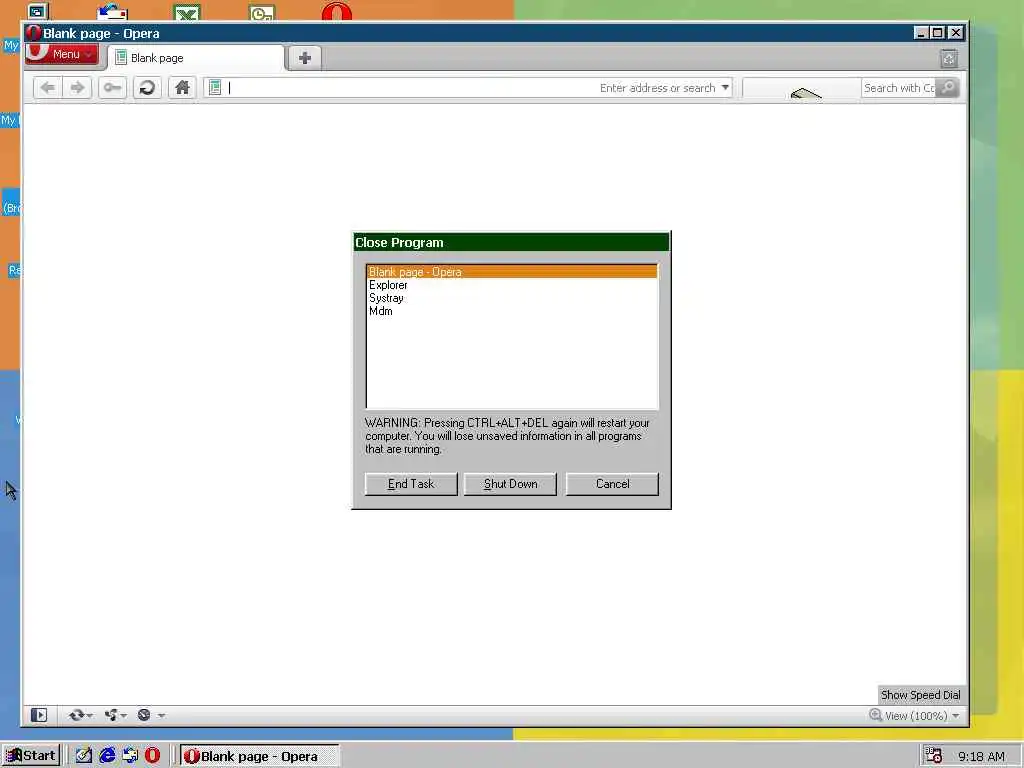
Task: Click the Search with field
Action: [x=899, y=88]
